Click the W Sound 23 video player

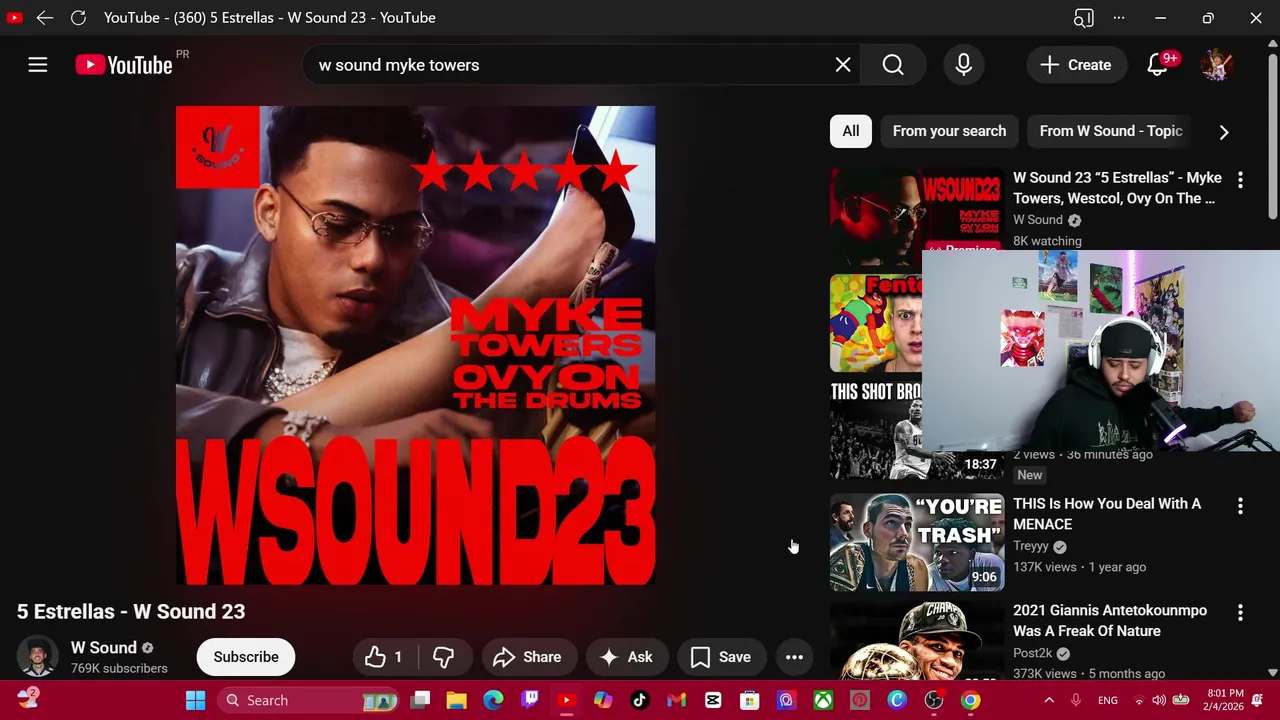coord(415,345)
